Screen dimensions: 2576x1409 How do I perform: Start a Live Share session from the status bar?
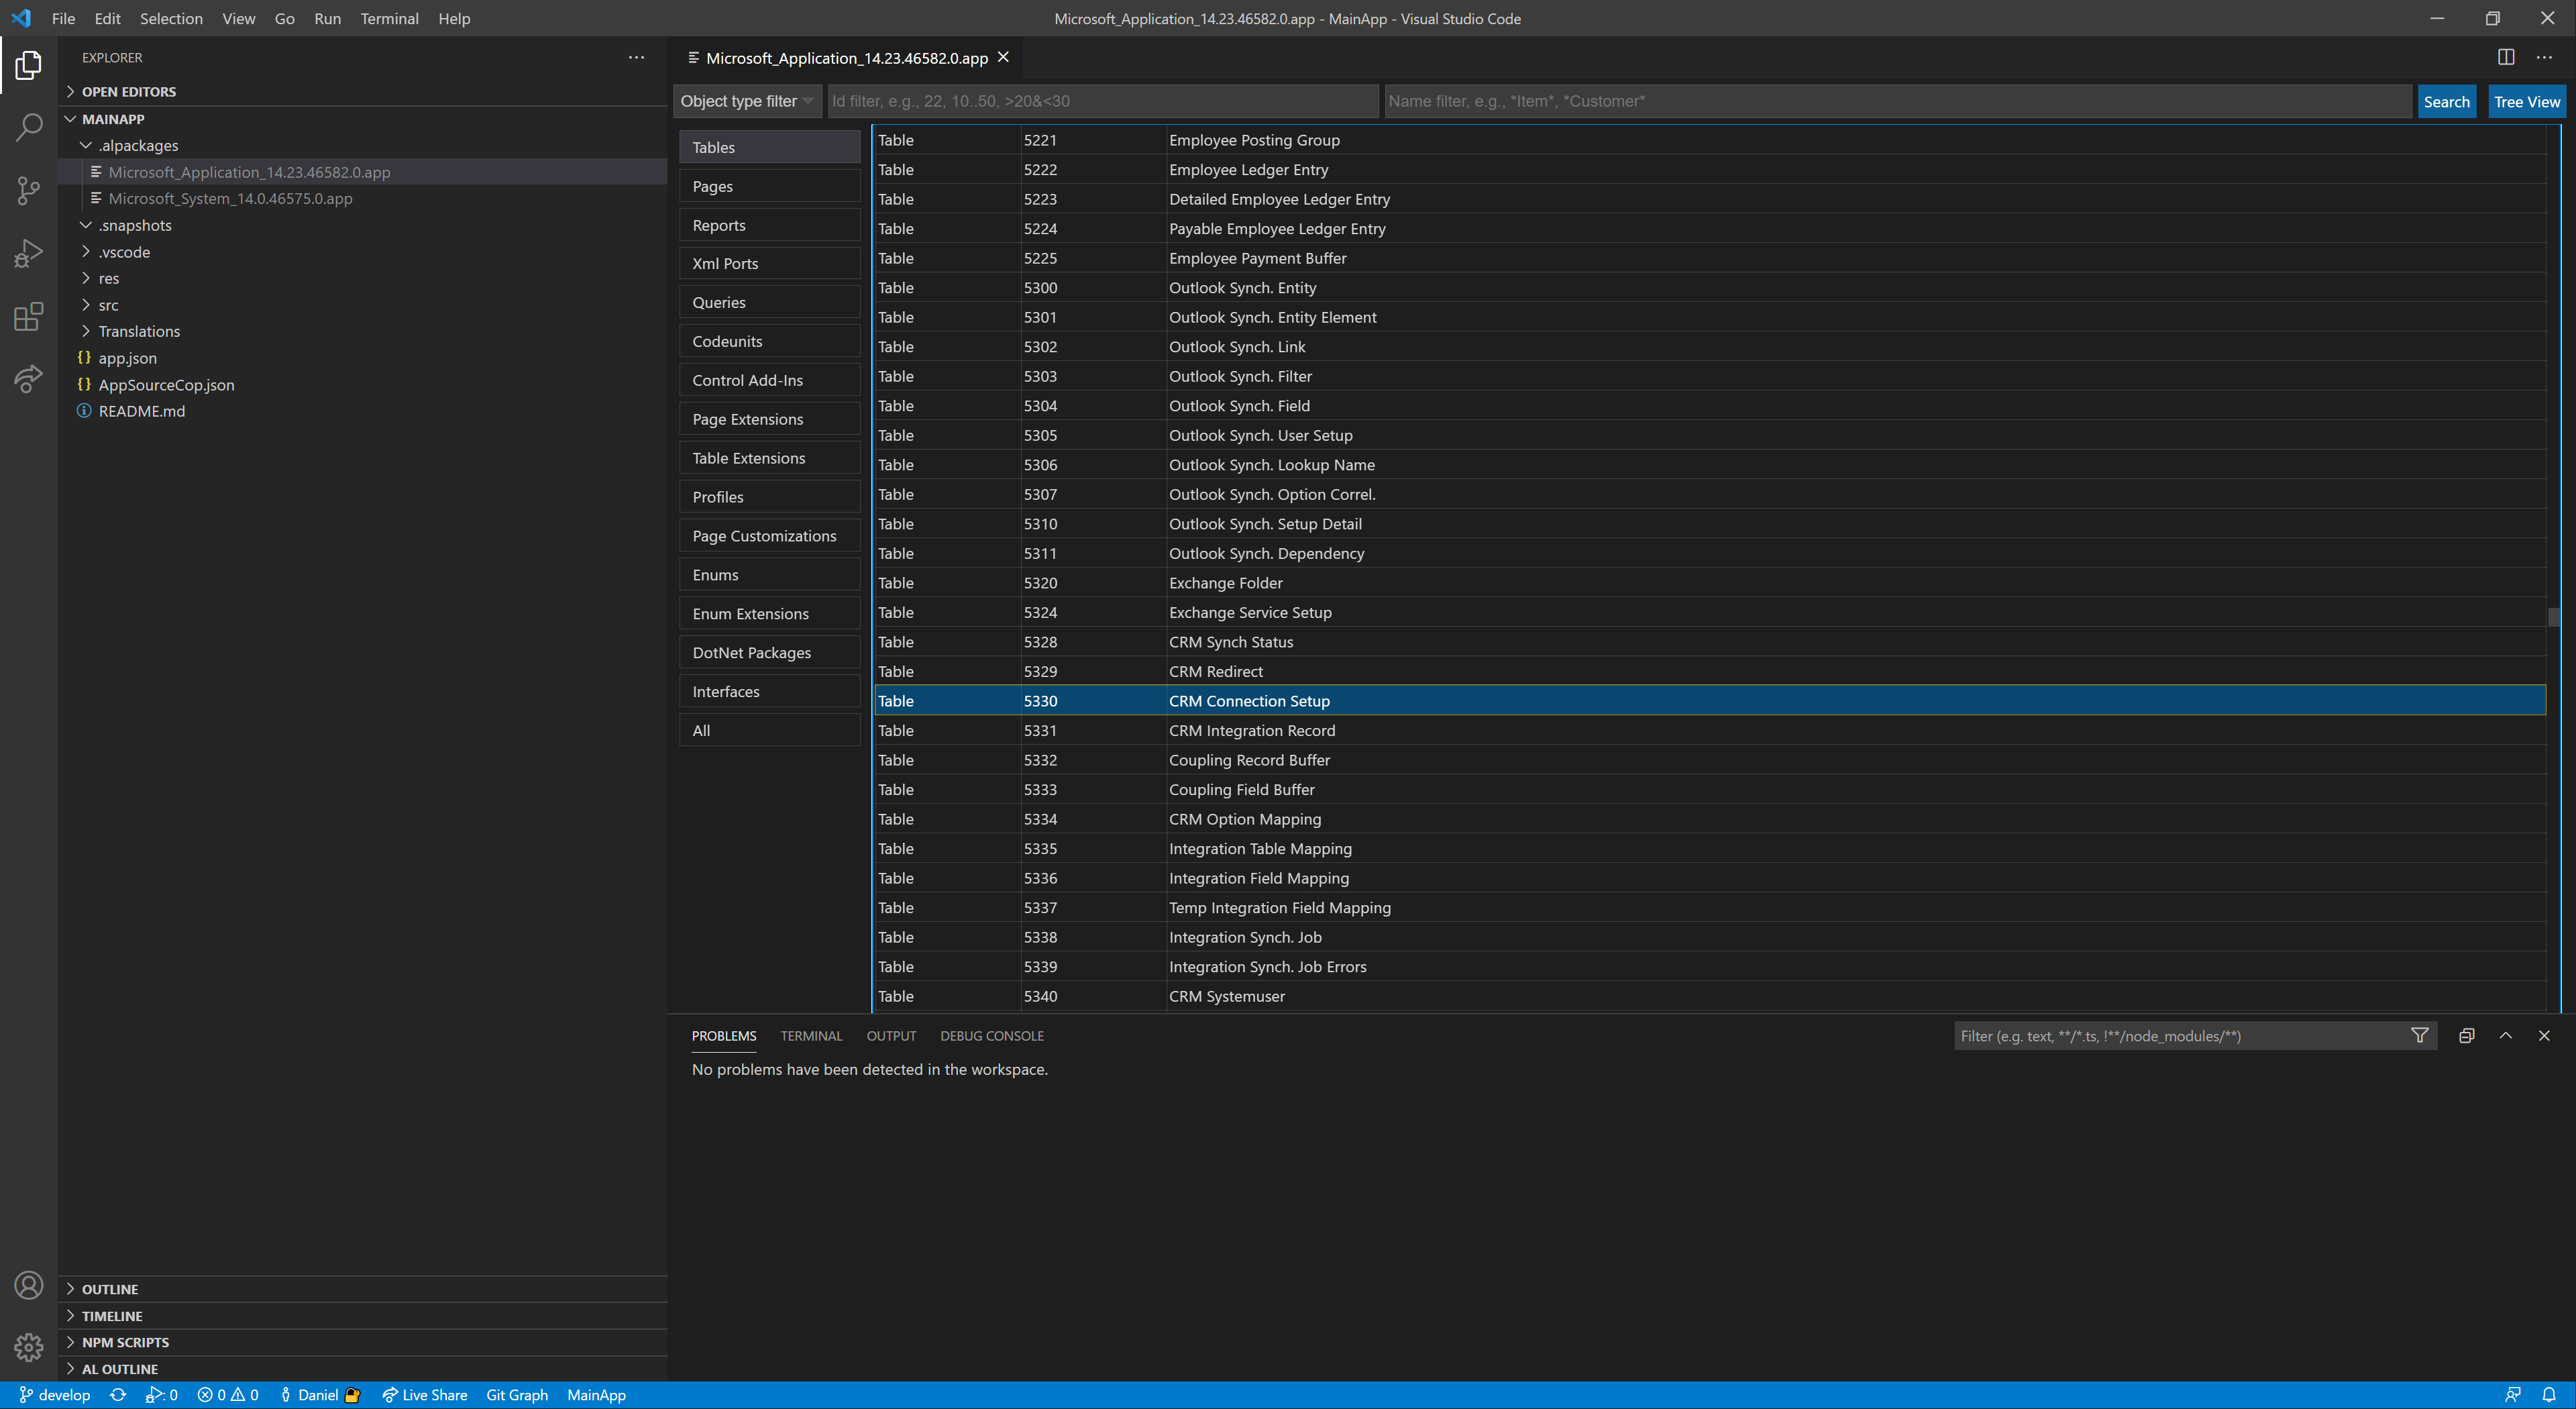point(424,1394)
